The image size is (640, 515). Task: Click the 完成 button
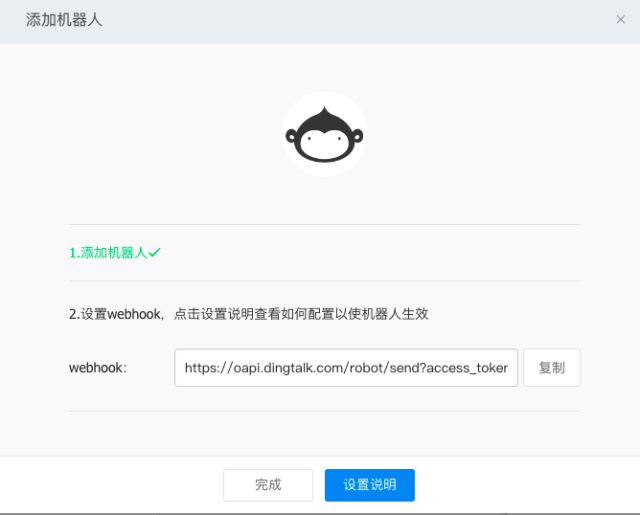268,485
